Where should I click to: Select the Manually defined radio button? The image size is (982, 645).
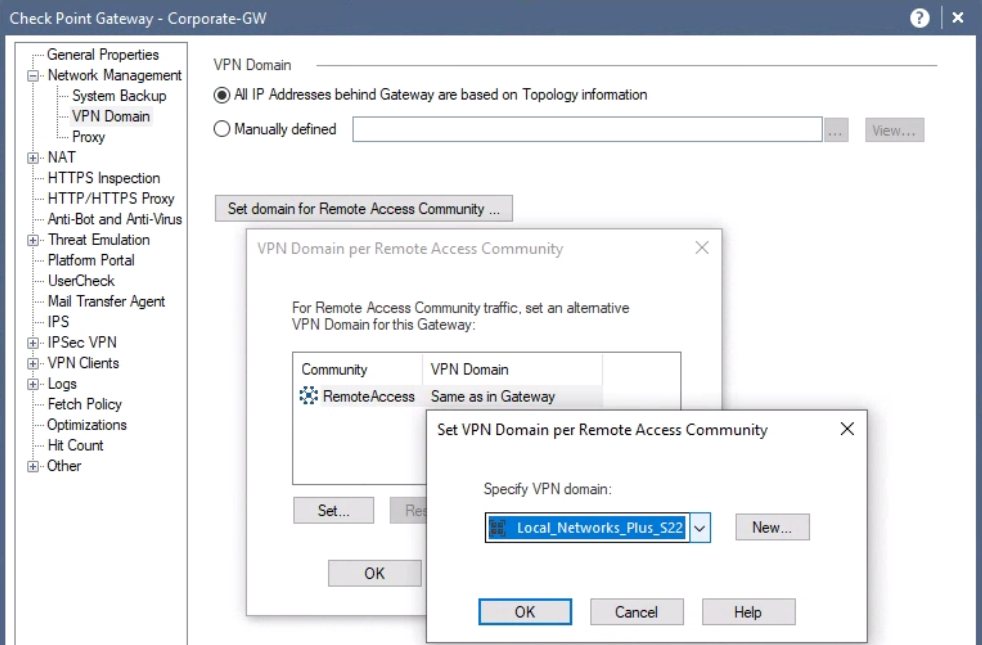(x=222, y=129)
